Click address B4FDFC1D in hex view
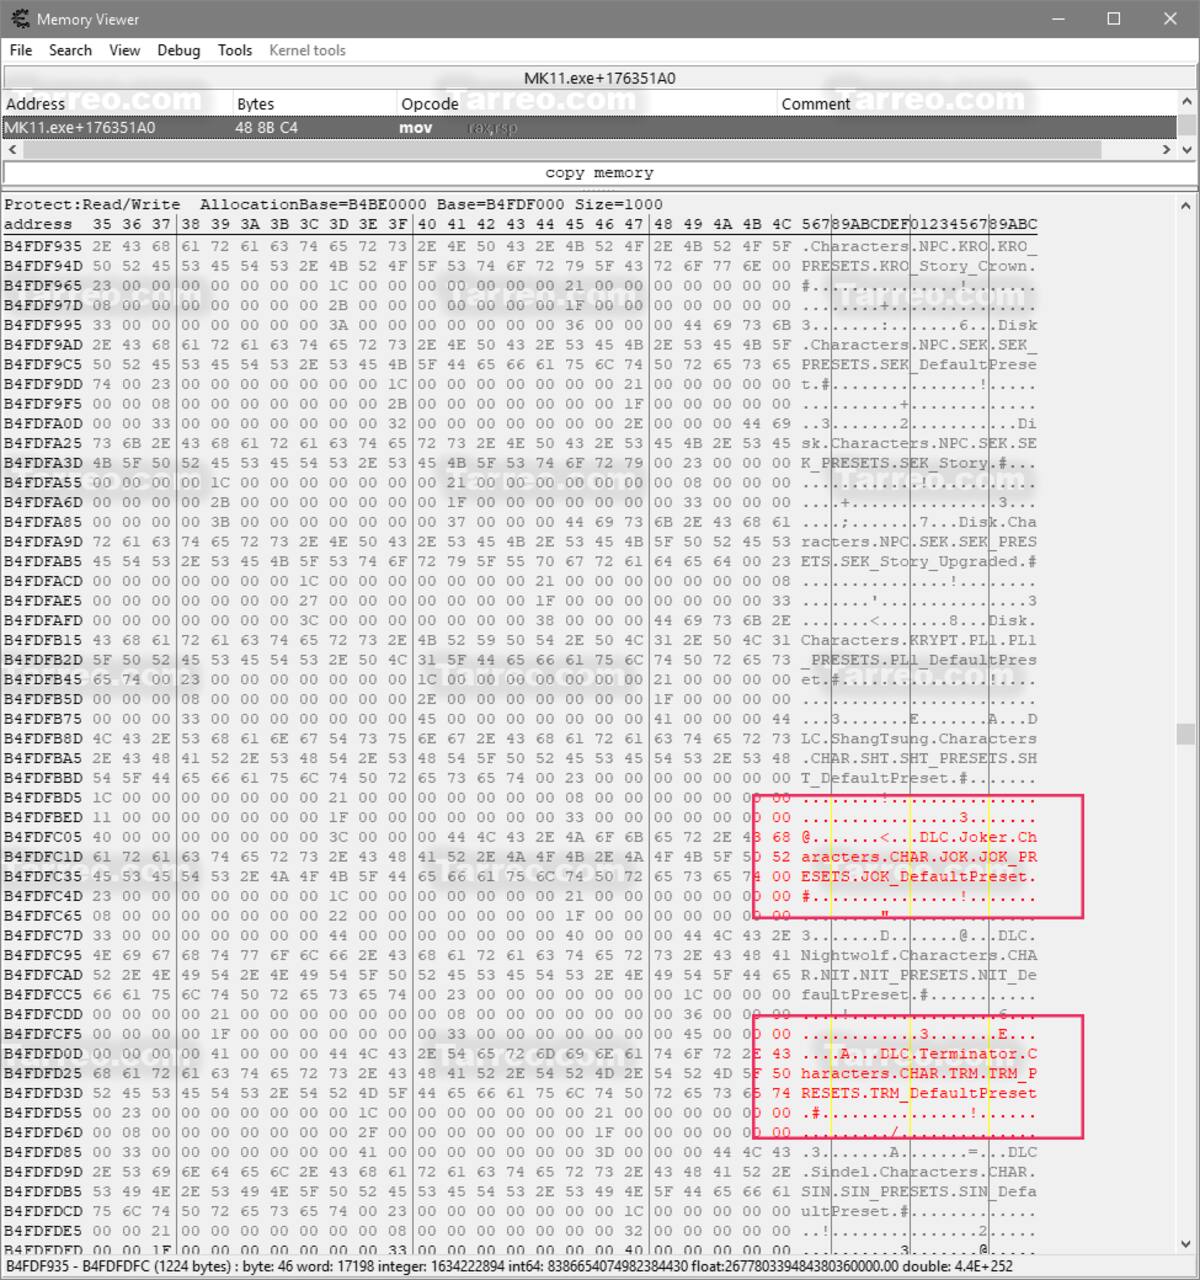 point(43,857)
